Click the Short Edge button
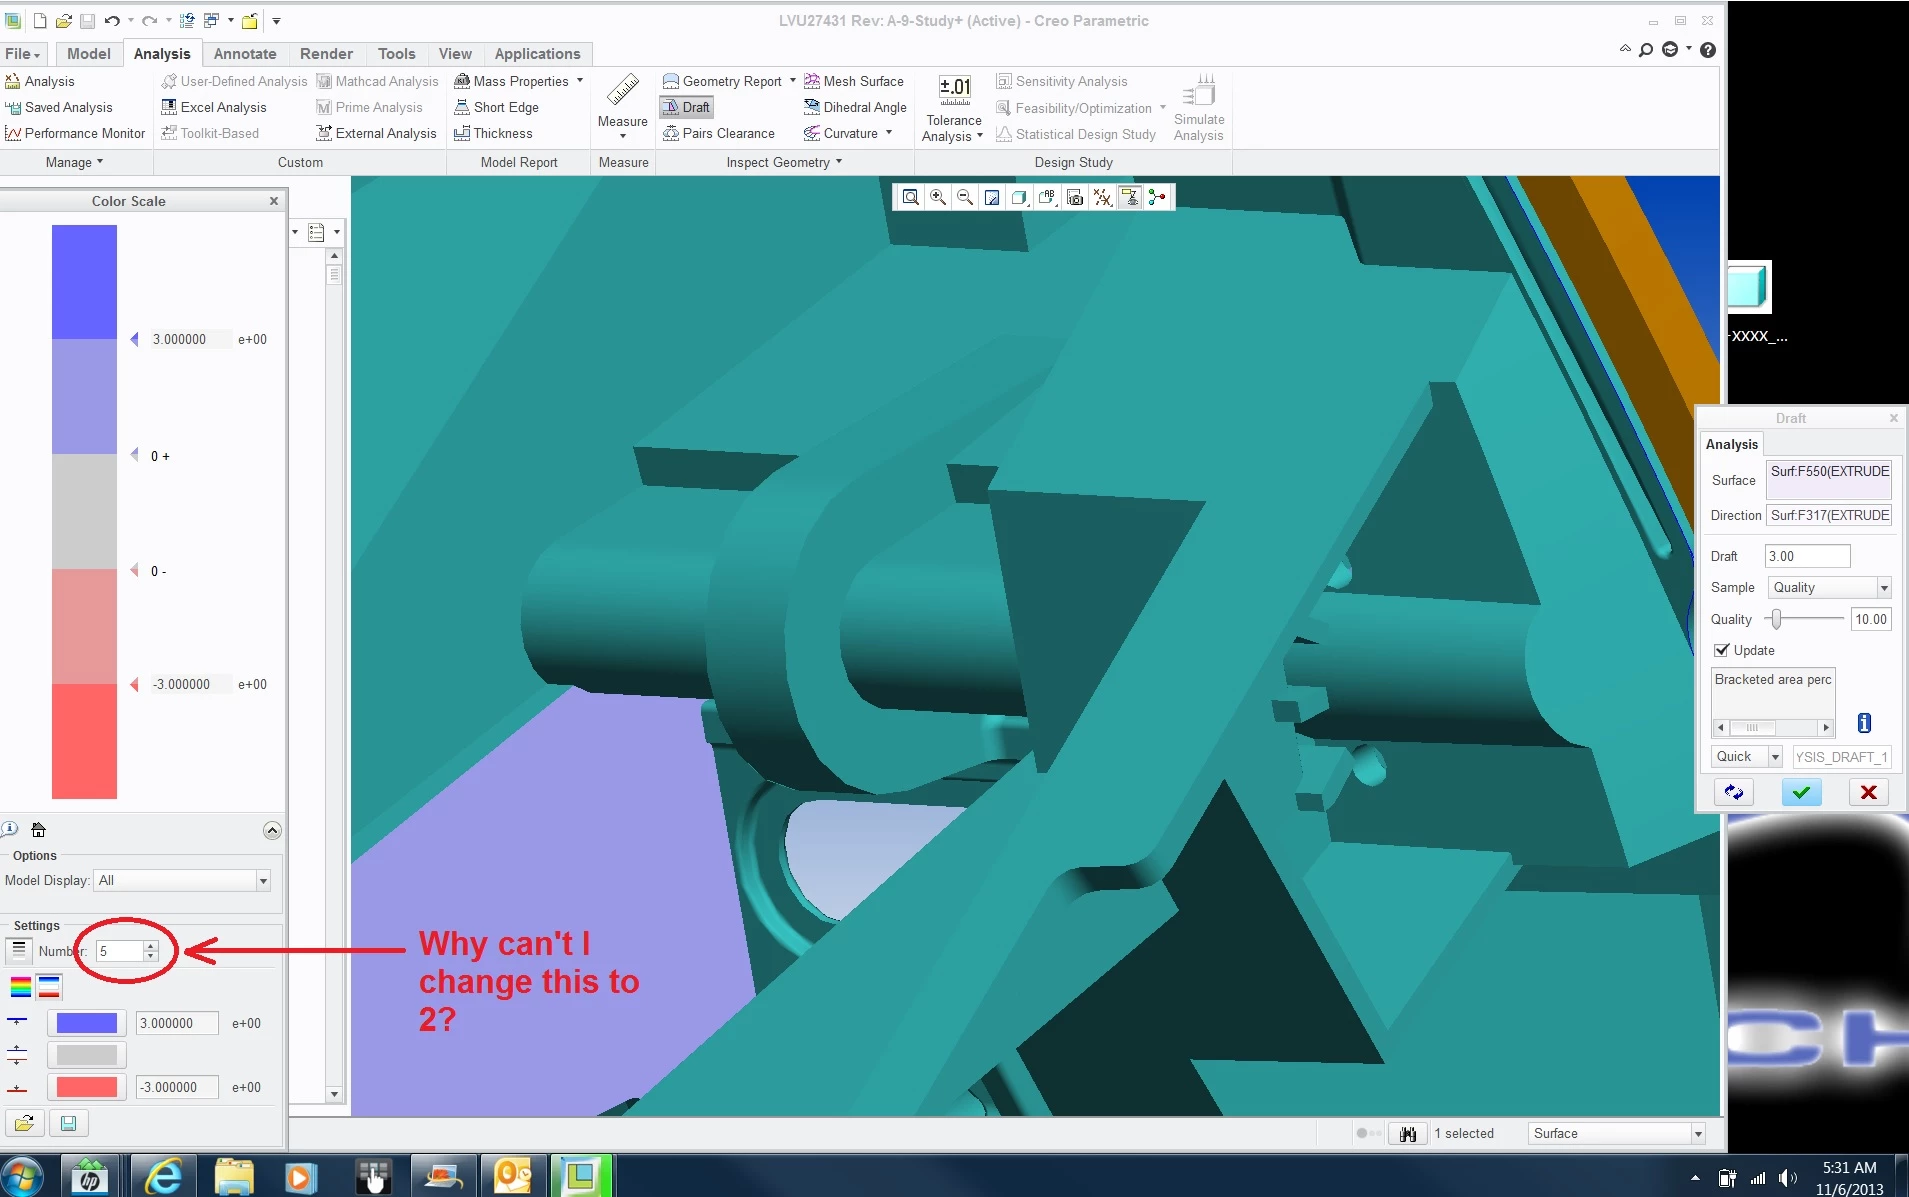Screen dimensions: 1909x1197 pyautogui.click(x=496, y=107)
